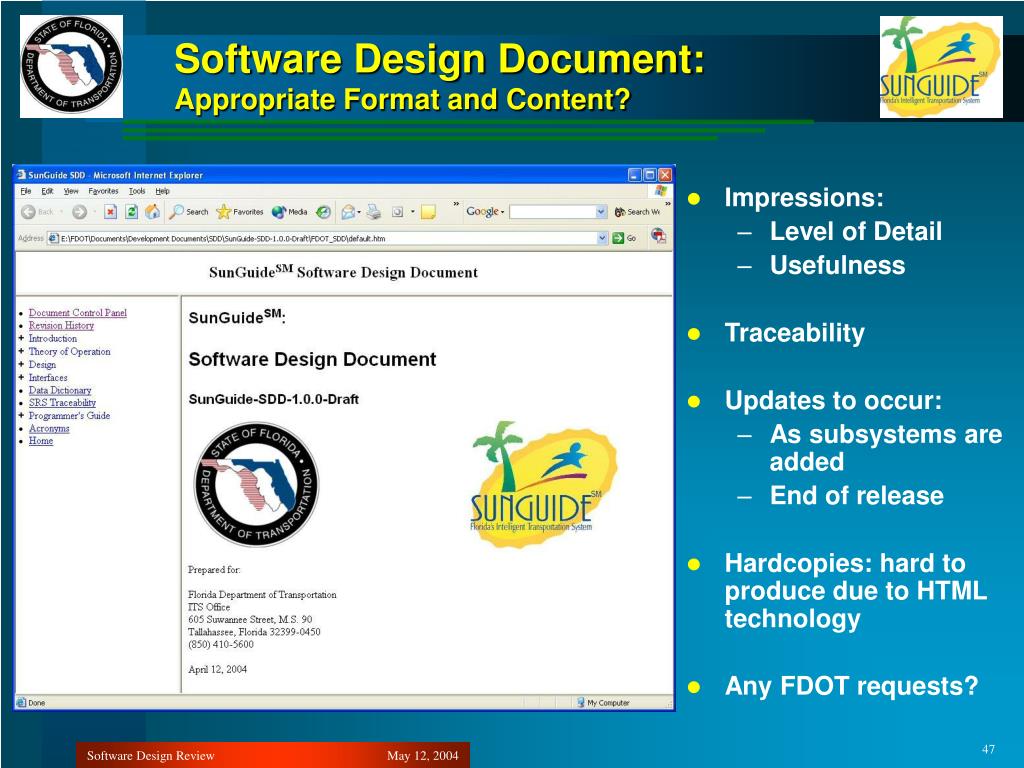Viewport: 1024px width, 768px height.
Task: Click the Windows flag logo in menu bar
Action: tap(660, 191)
